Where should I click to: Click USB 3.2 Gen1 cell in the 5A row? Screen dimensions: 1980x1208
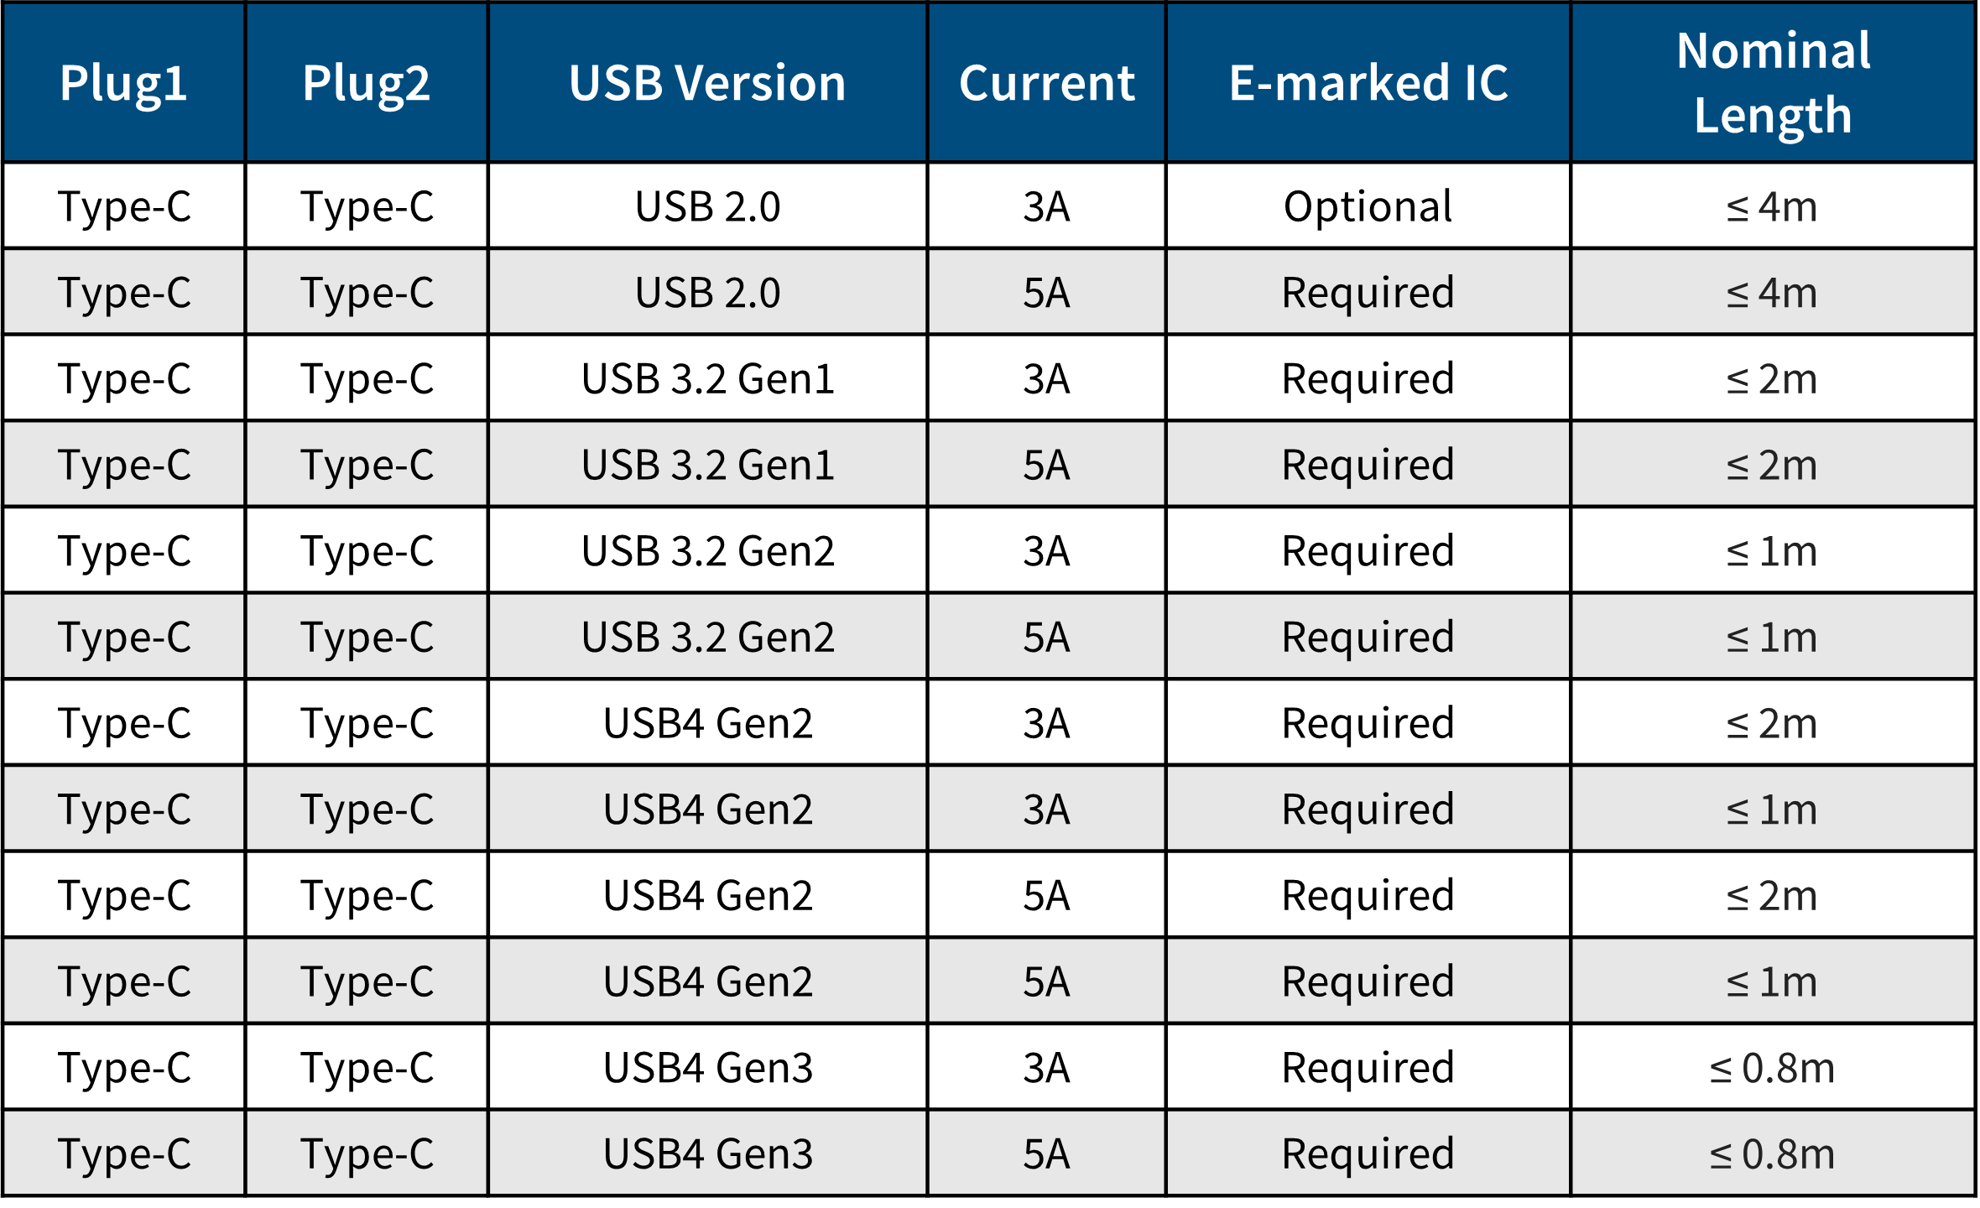(707, 464)
